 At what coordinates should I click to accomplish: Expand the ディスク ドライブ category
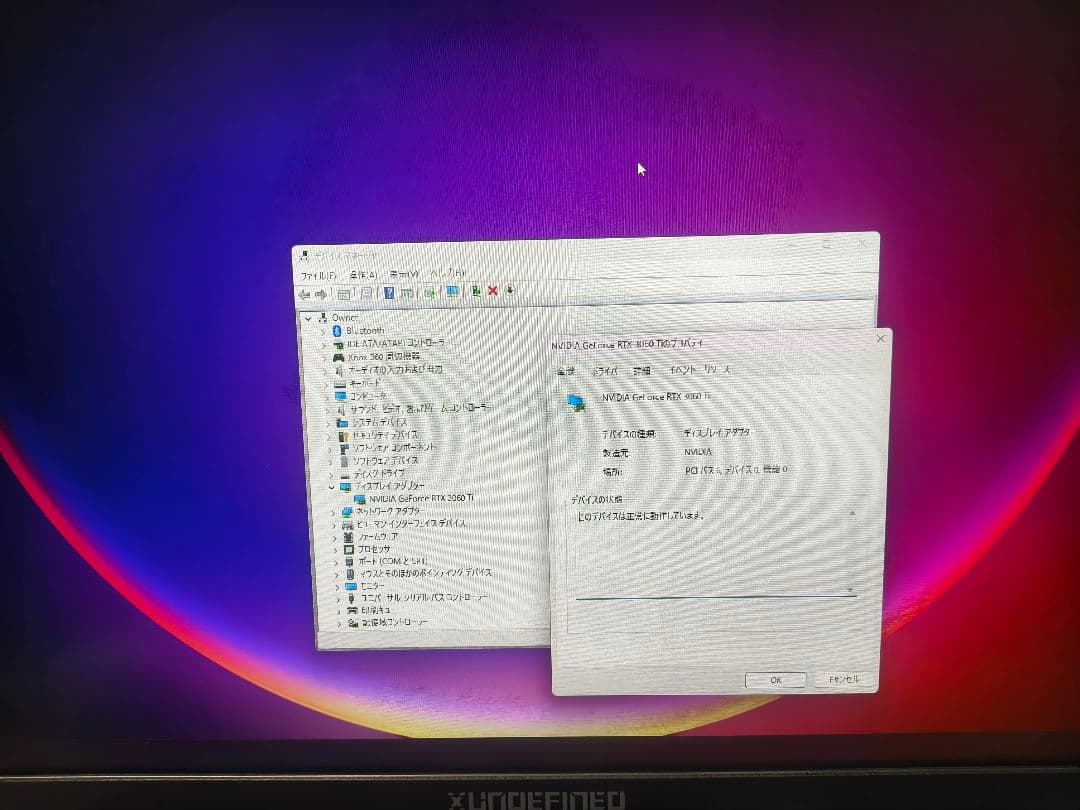point(331,475)
